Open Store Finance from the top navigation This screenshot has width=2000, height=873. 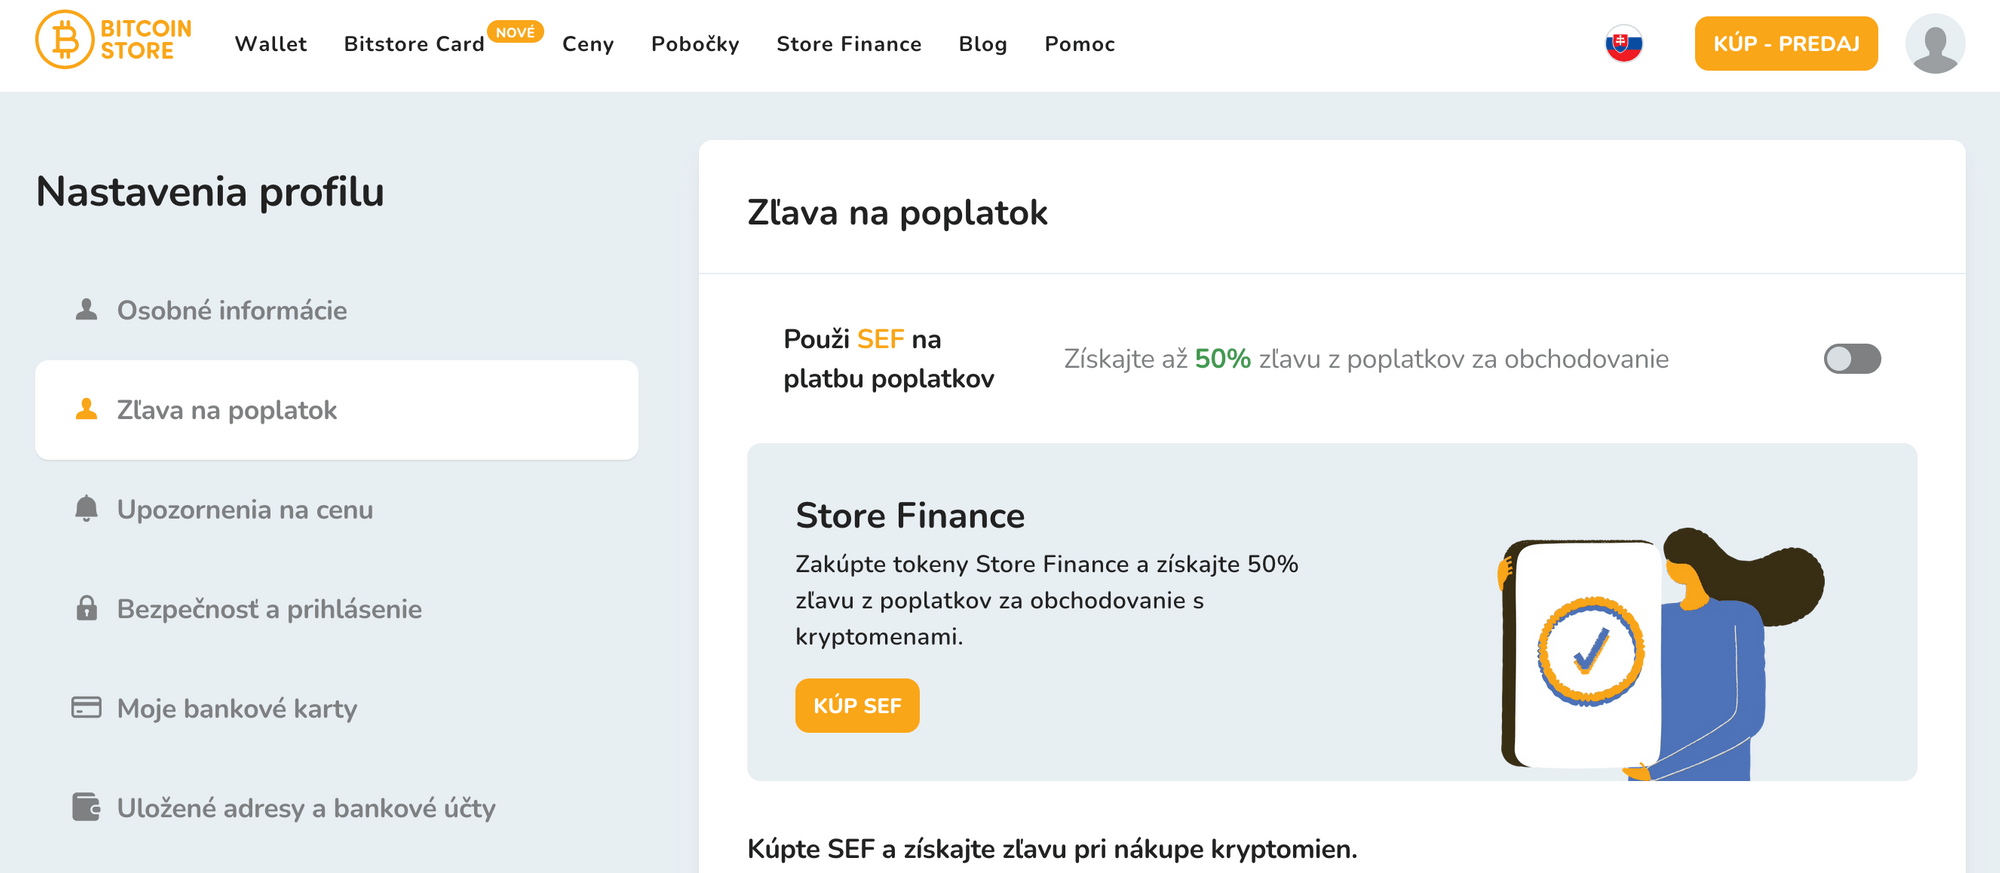(x=849, y=44)
